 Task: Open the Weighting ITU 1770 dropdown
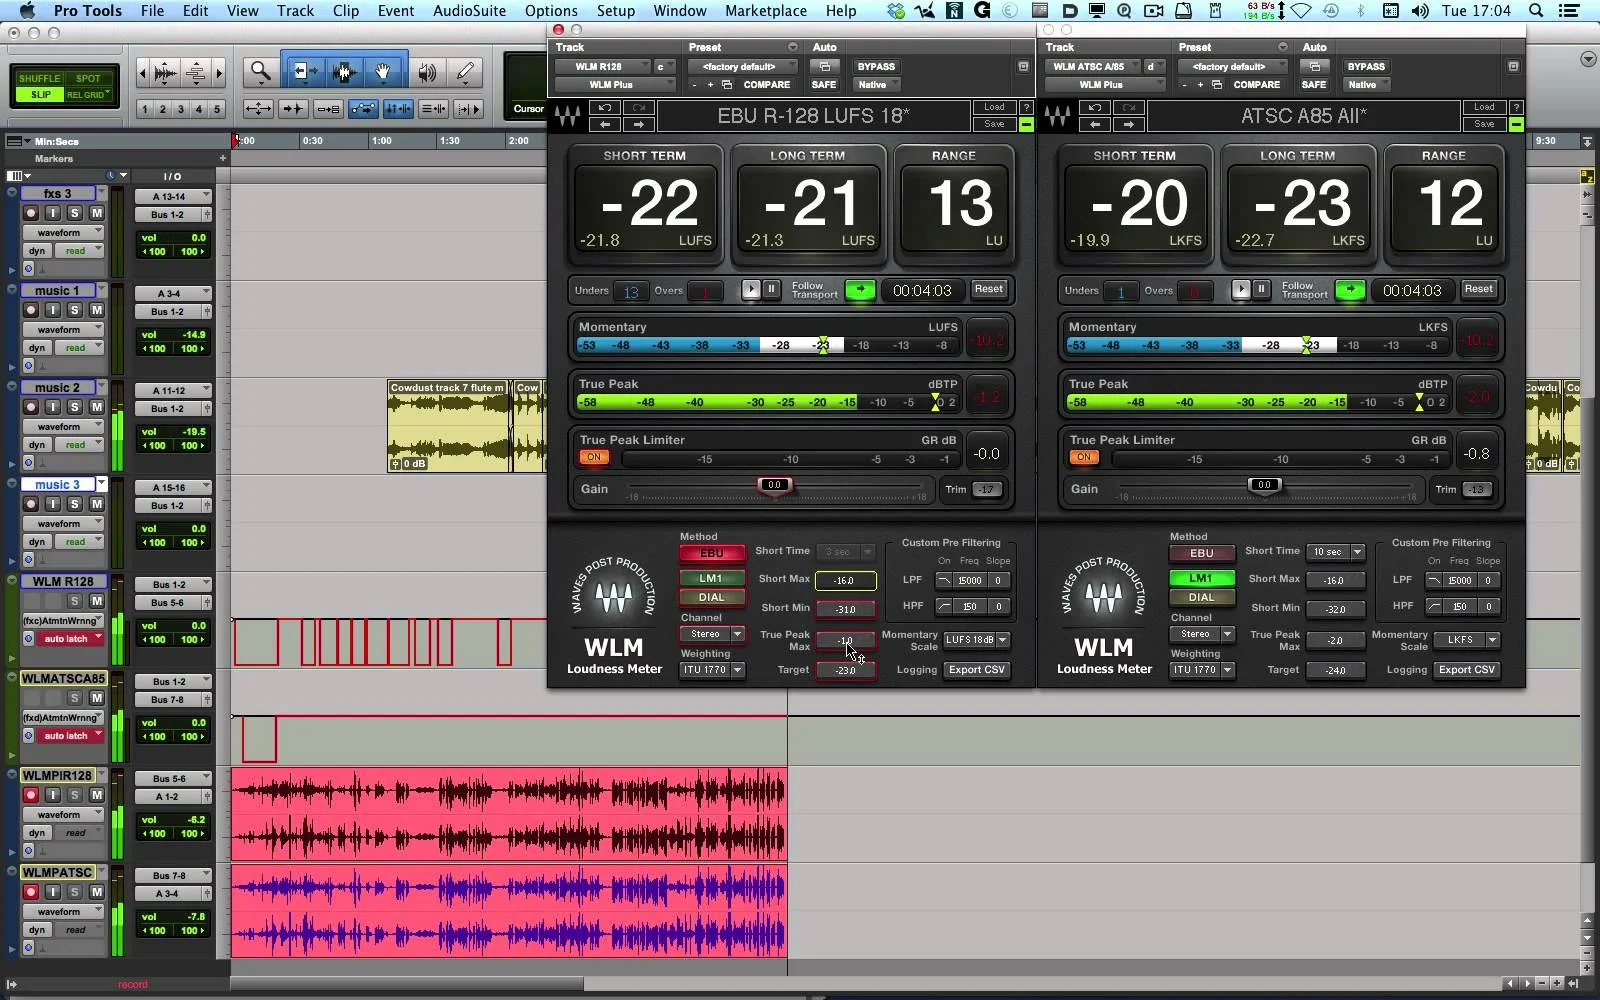click(712, 670)
